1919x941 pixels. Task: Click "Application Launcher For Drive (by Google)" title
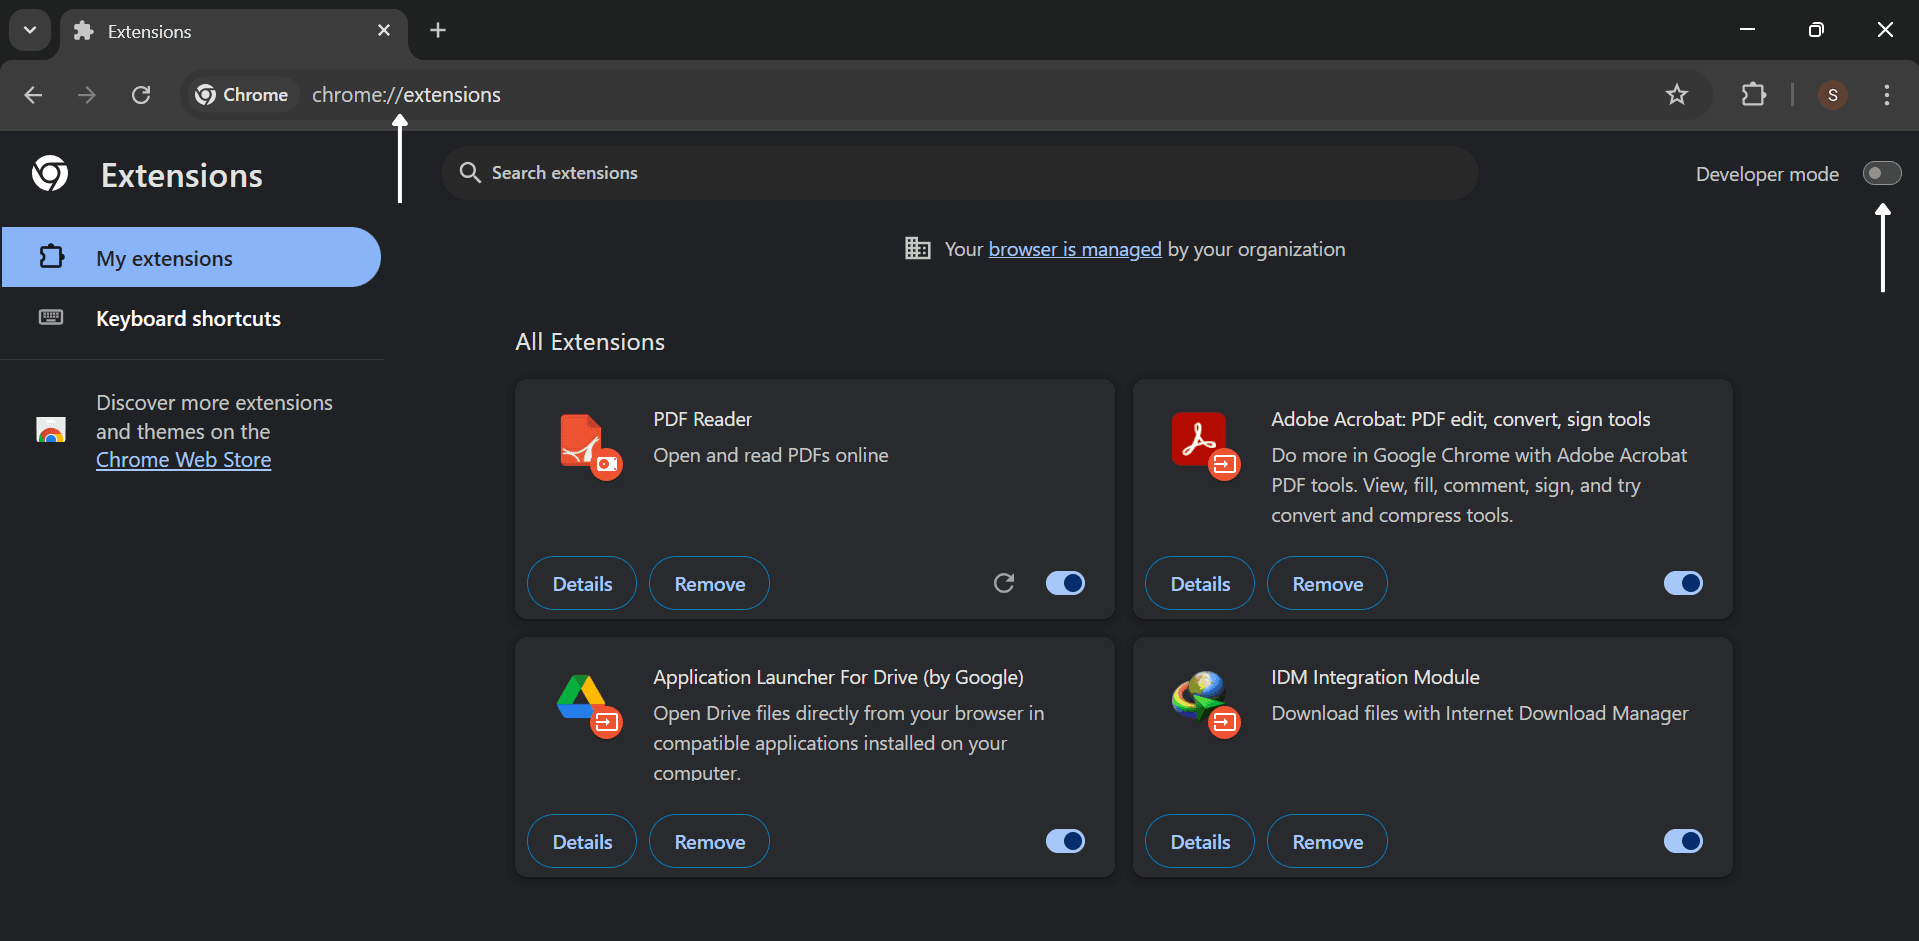[838, 677]
